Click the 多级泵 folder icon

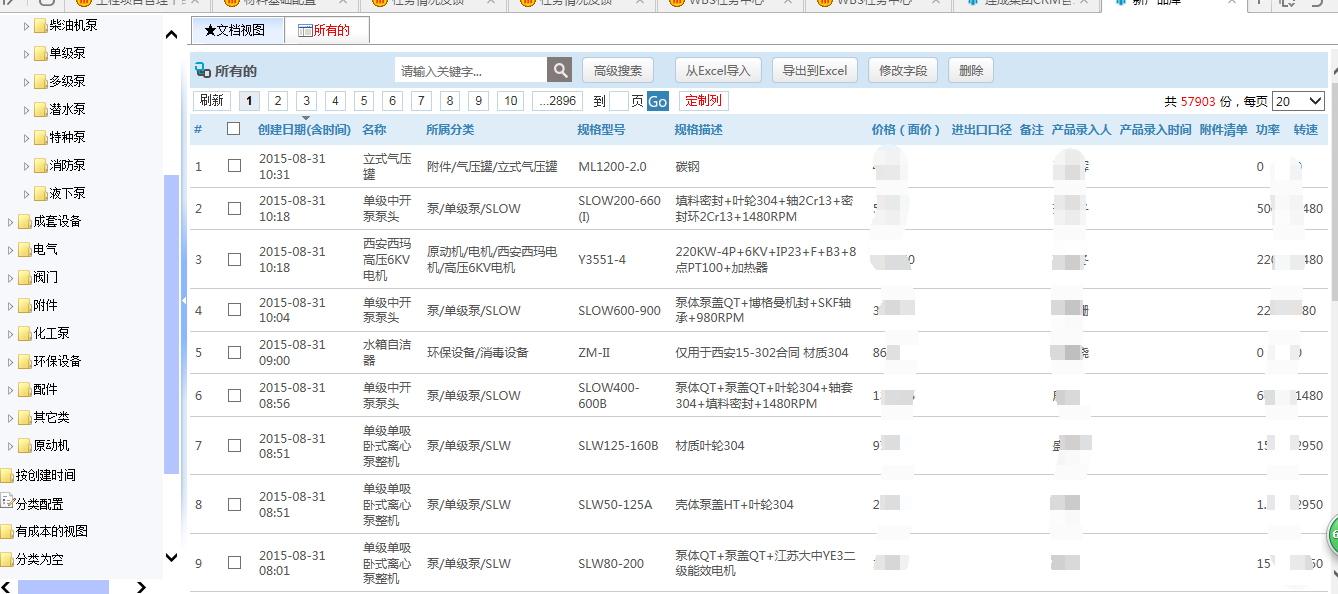click(x=40, y=81)
